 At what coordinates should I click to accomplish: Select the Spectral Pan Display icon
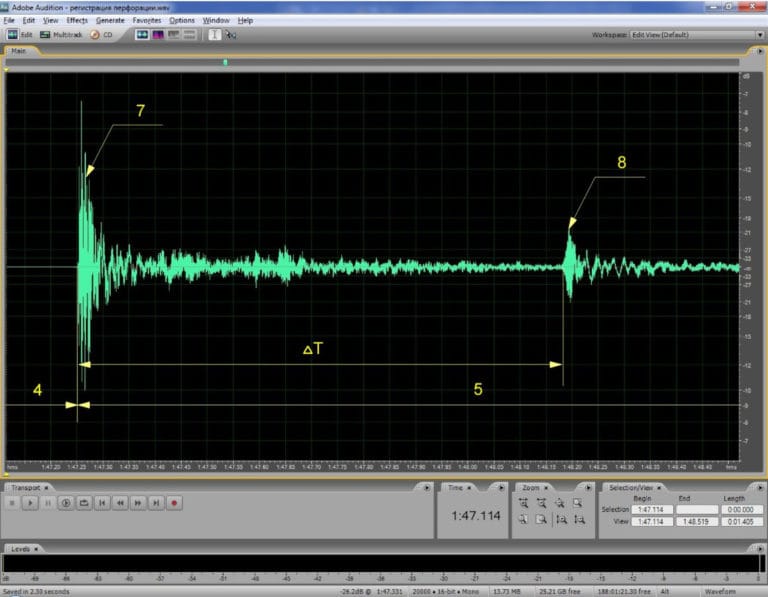173,35
